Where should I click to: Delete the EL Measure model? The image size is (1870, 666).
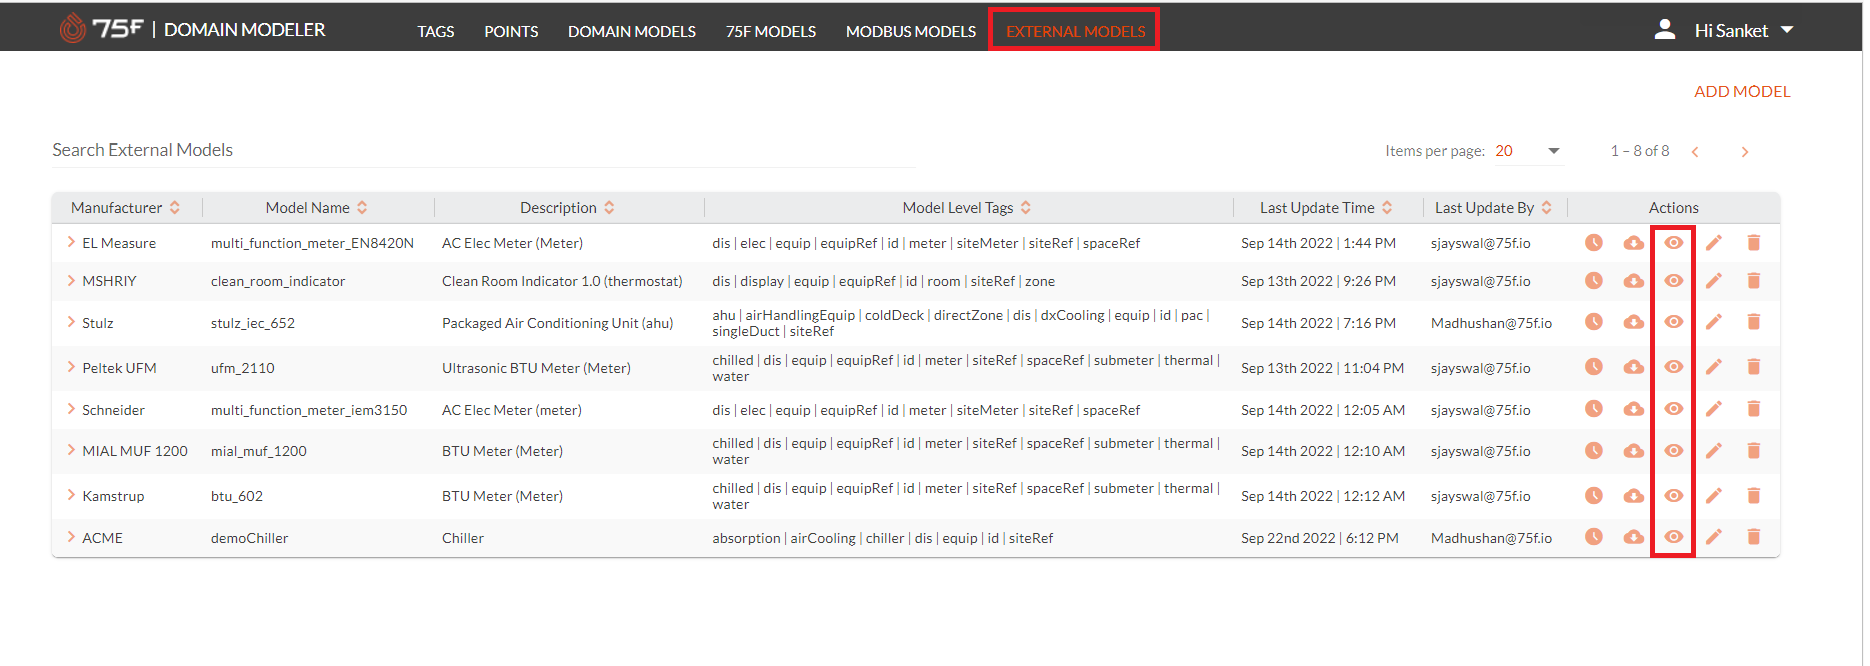tap(1754, 243)
